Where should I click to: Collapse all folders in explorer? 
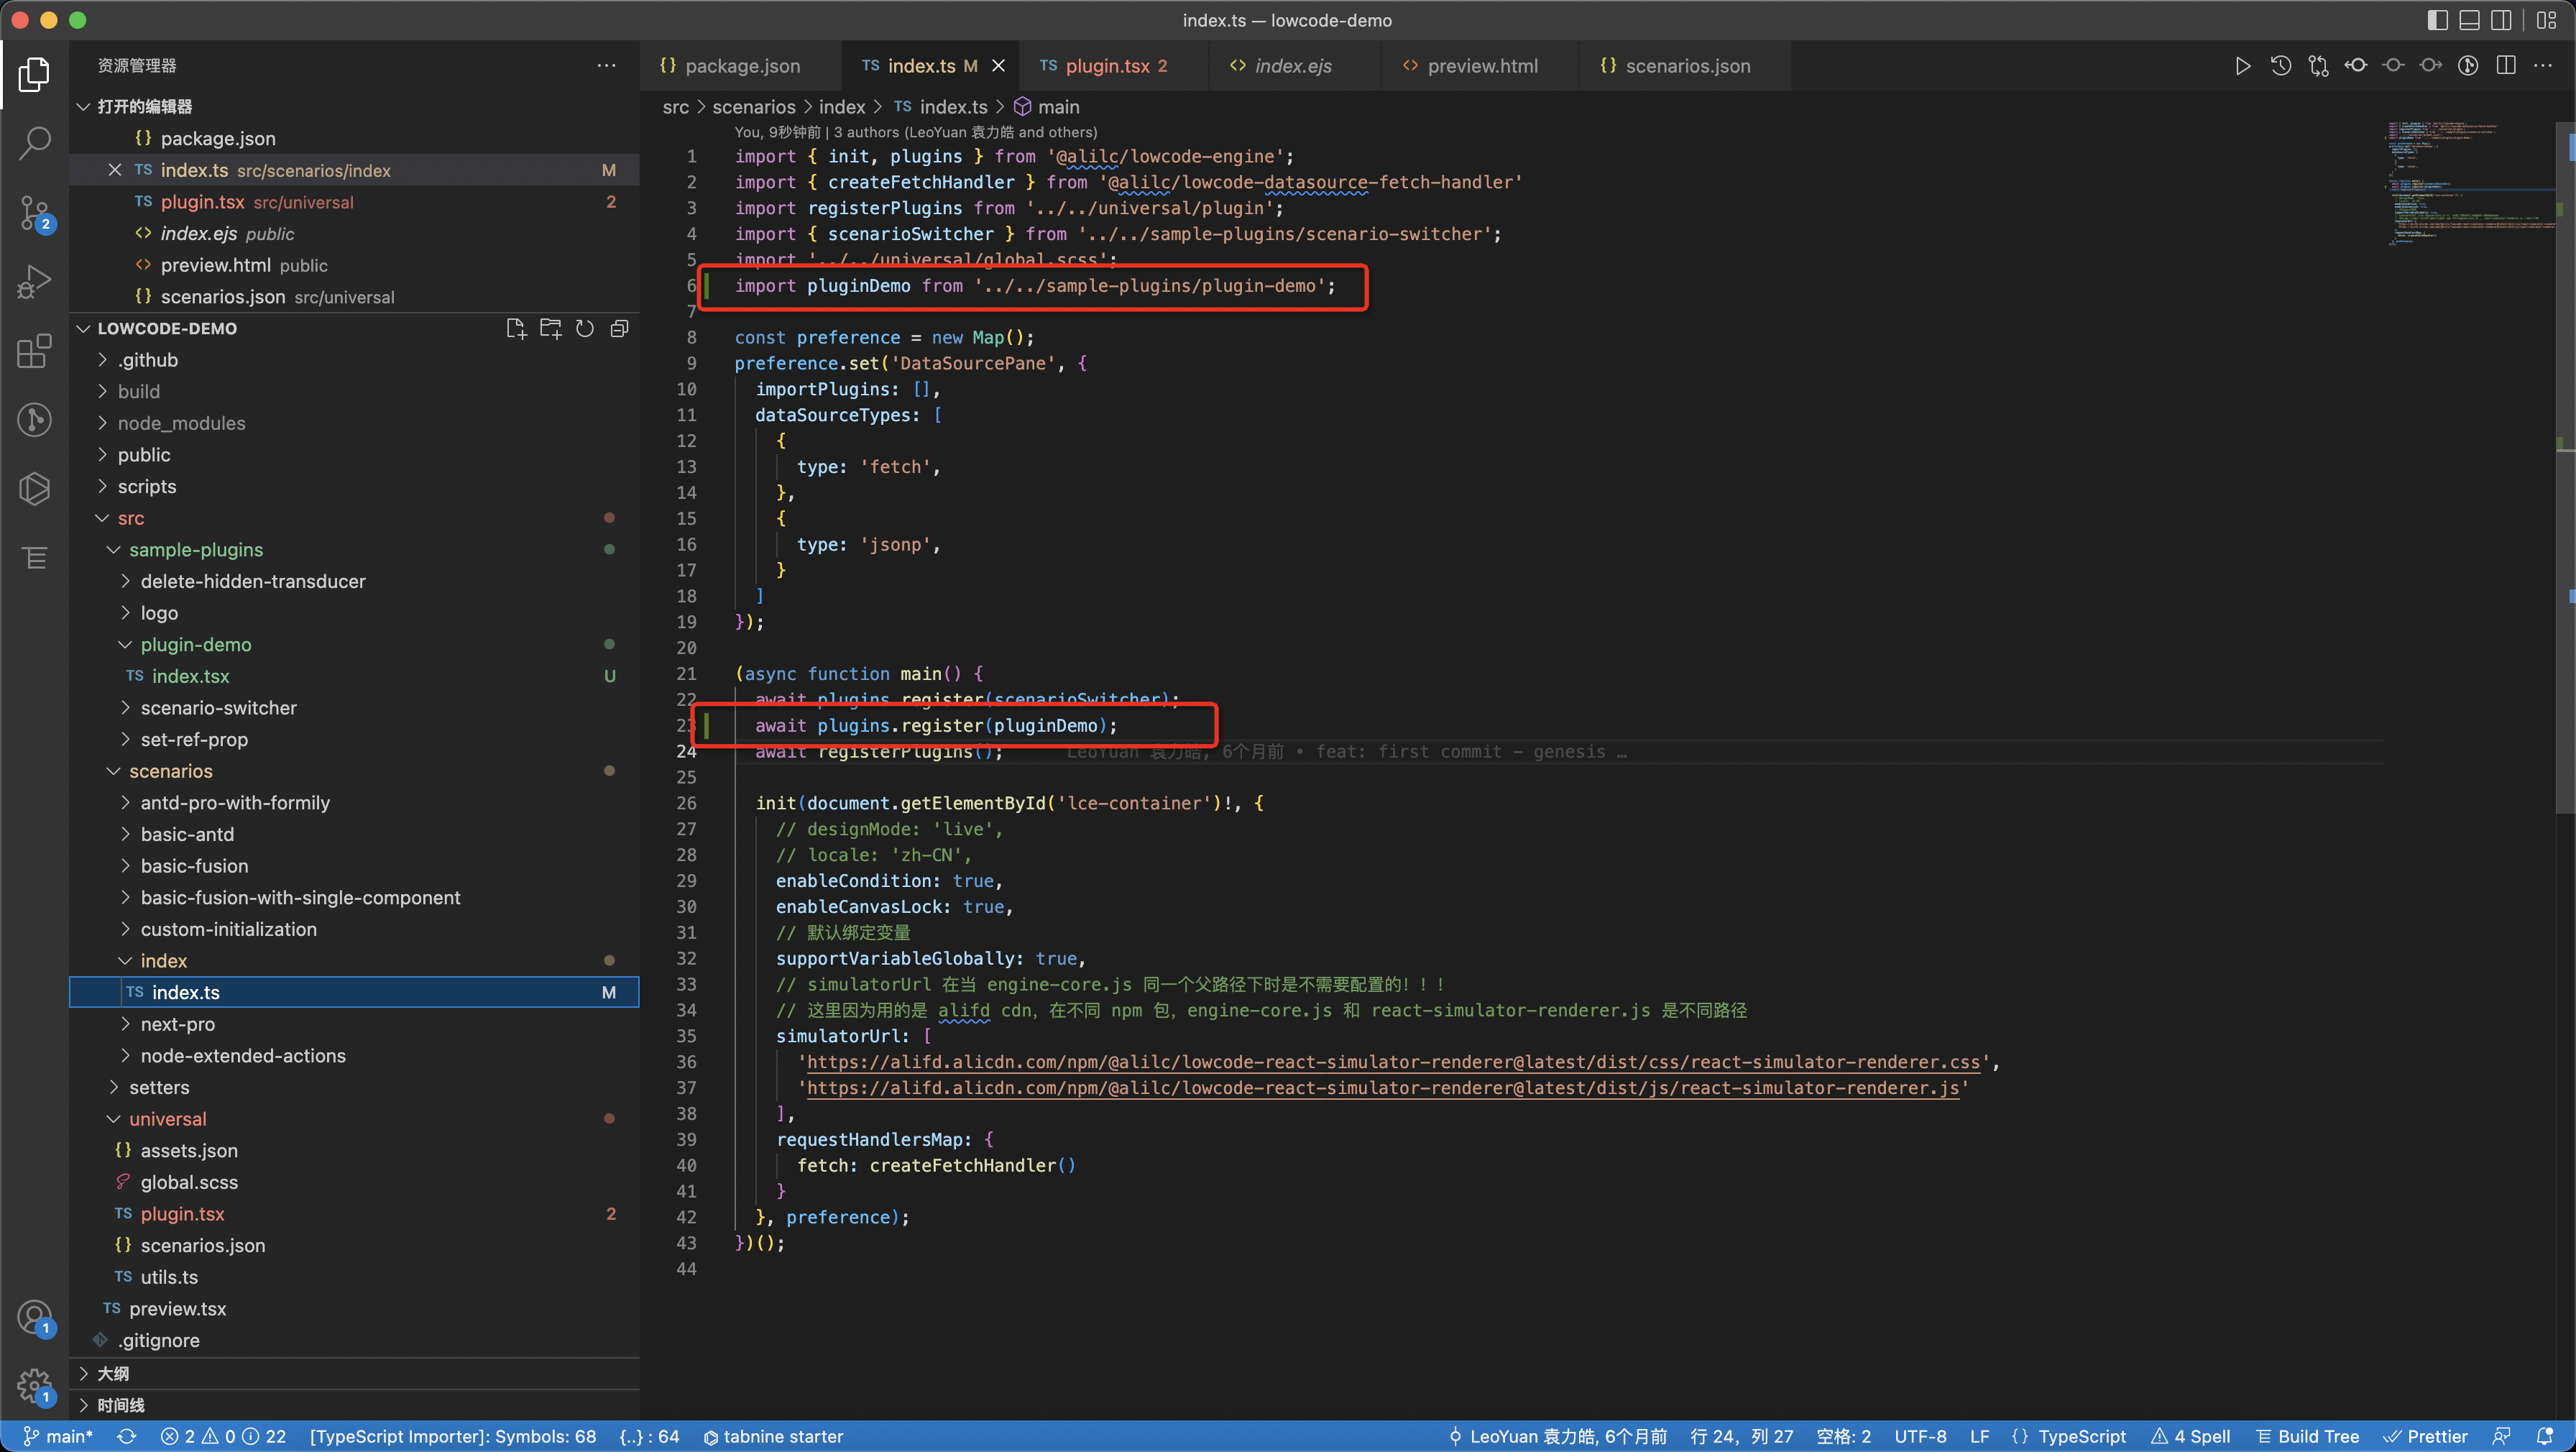coord(619,329)
